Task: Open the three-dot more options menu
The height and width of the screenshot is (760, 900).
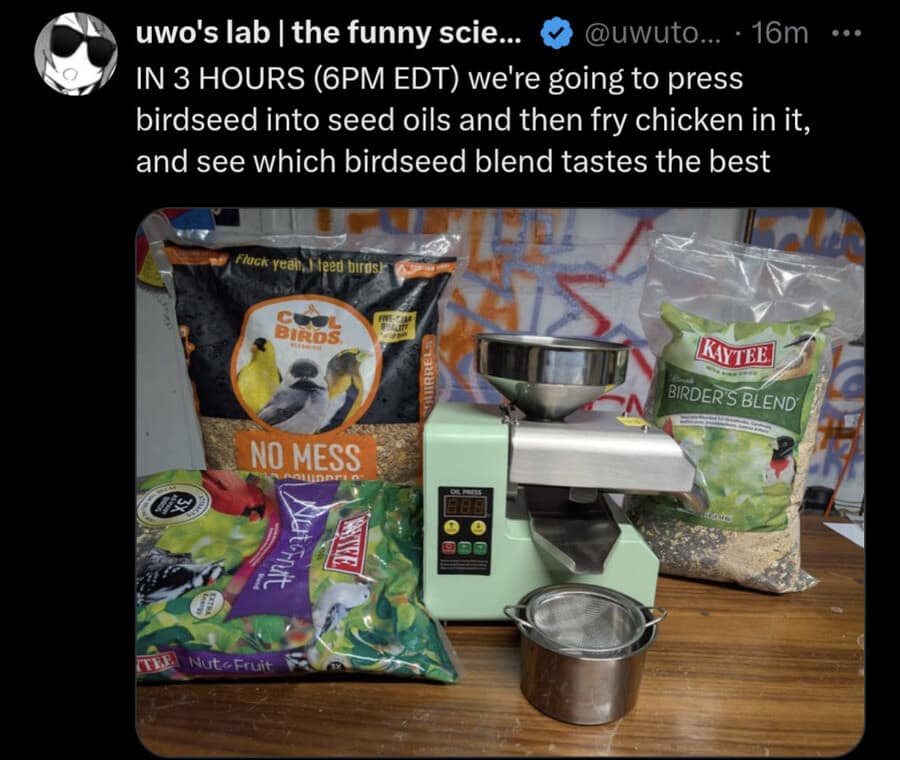Action: pyautogui.click(x=847, y=34)
